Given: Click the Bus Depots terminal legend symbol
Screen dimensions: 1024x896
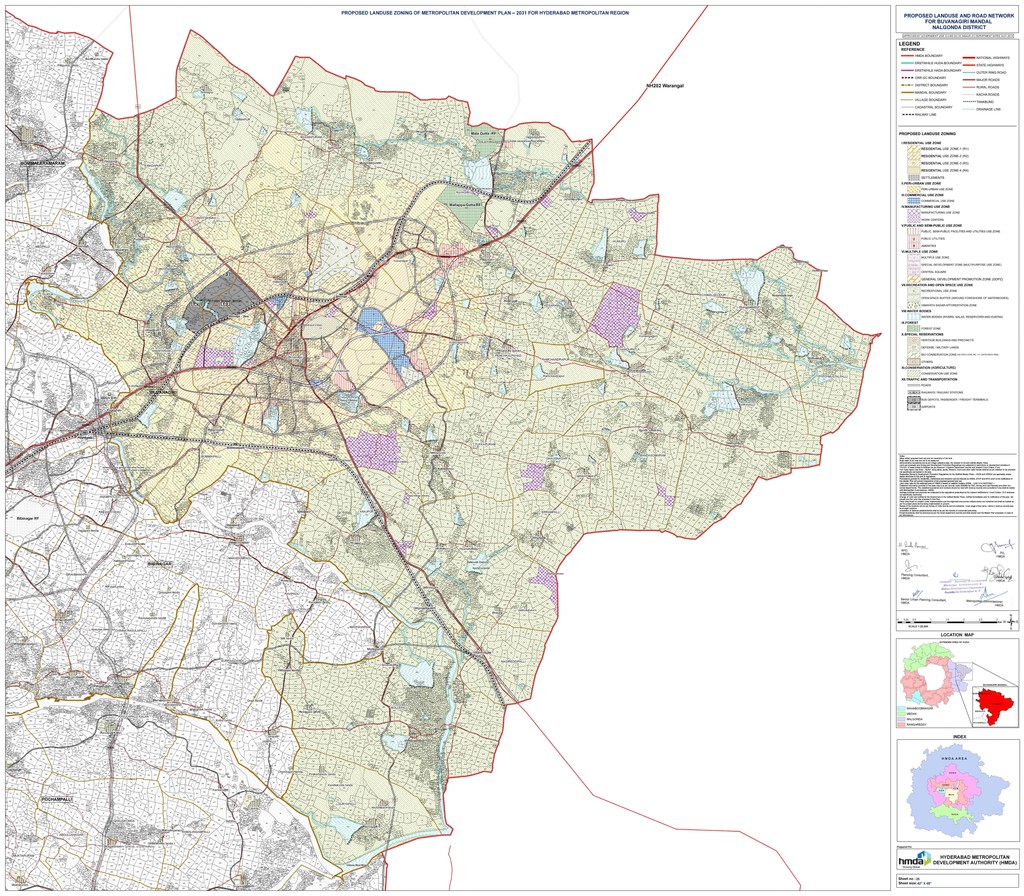Looking at the screenshot, I should point(916,397).
